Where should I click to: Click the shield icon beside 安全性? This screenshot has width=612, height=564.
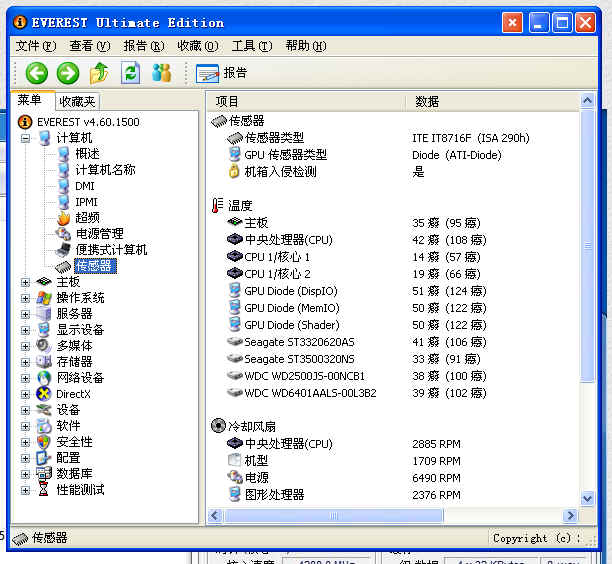coord(44,442)
